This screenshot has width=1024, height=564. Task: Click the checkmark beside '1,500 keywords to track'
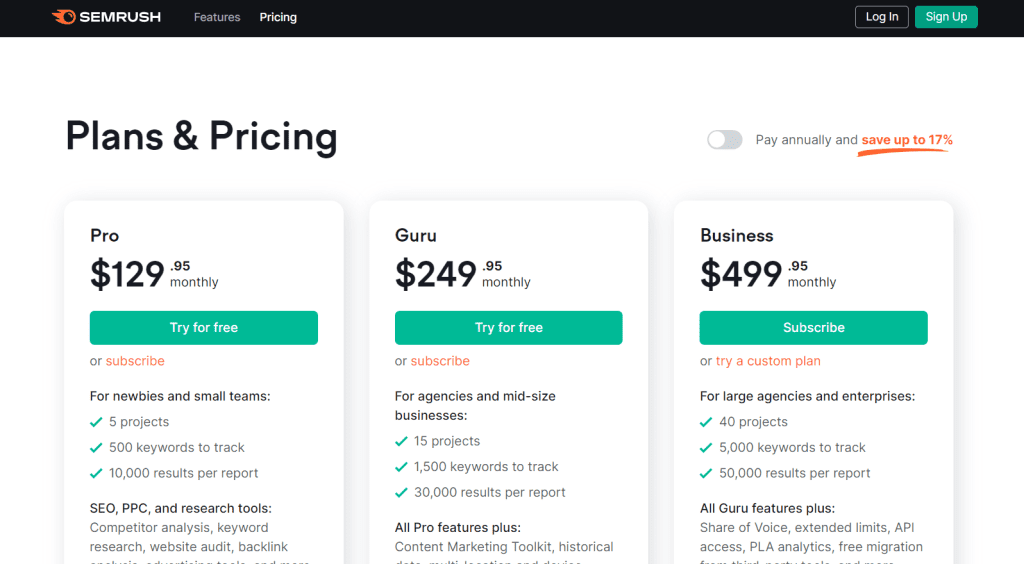click(x=401, y=467)
